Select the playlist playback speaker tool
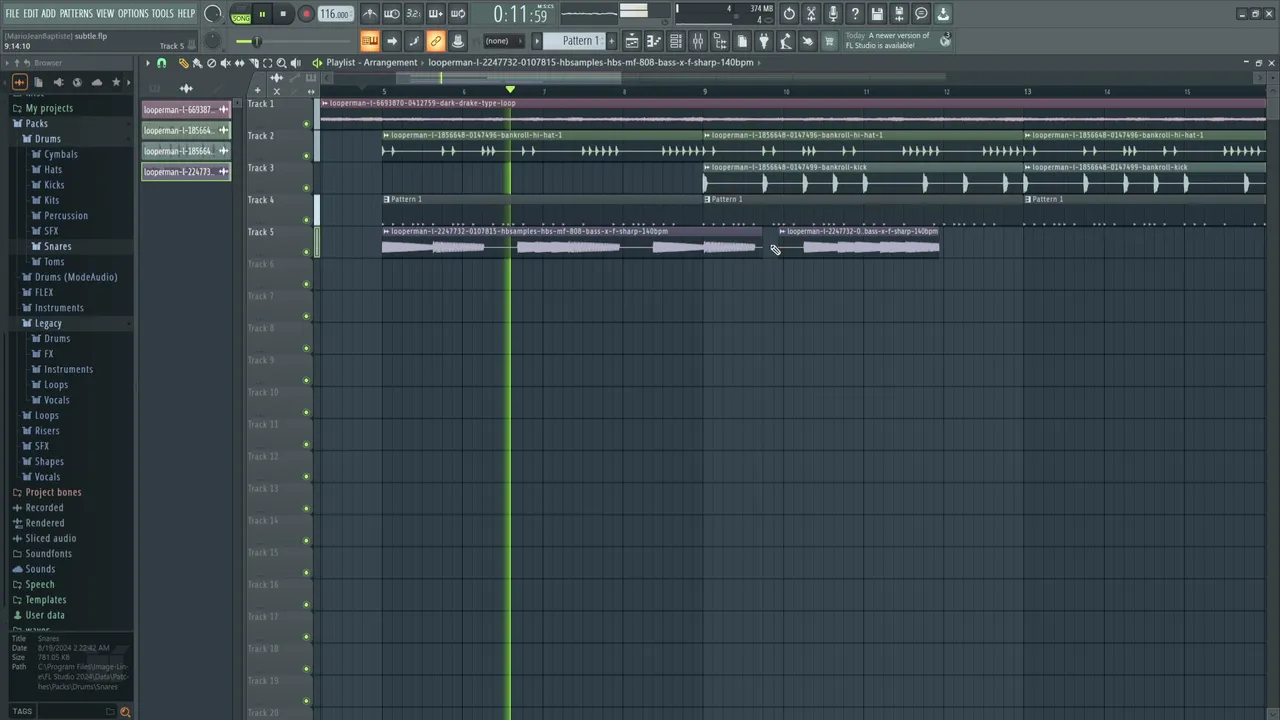The width and height of the screenshot is (1280, 720). click(x=295, y=63)
